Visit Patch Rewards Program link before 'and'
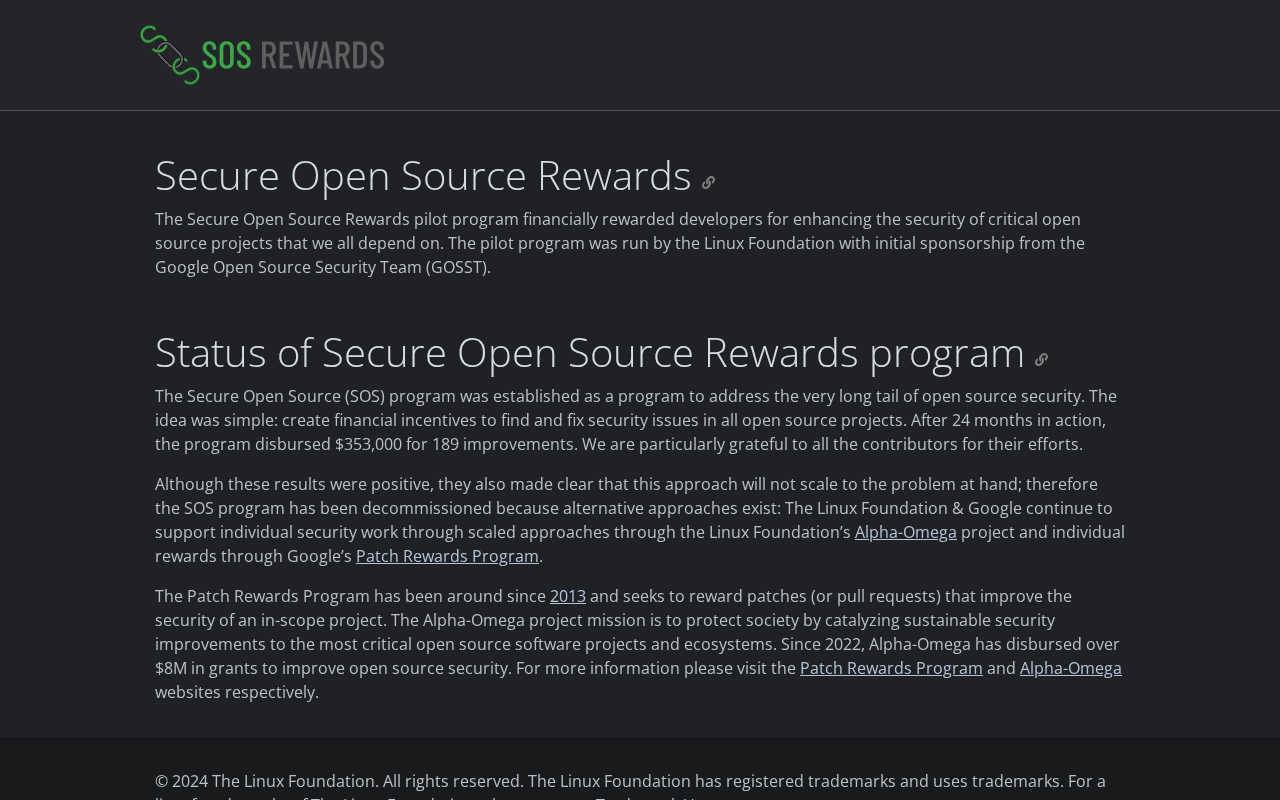This screenshot has width=1280, height=800. 891,668
